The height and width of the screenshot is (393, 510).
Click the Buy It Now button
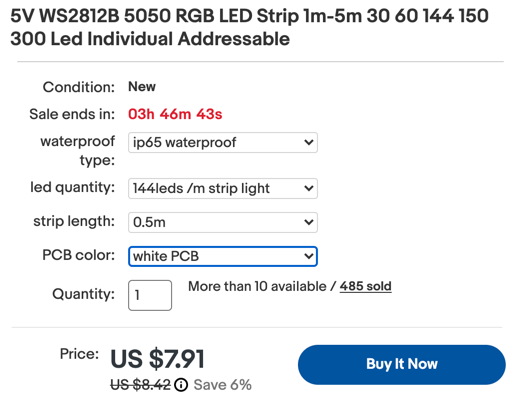(x=402, y=364)
